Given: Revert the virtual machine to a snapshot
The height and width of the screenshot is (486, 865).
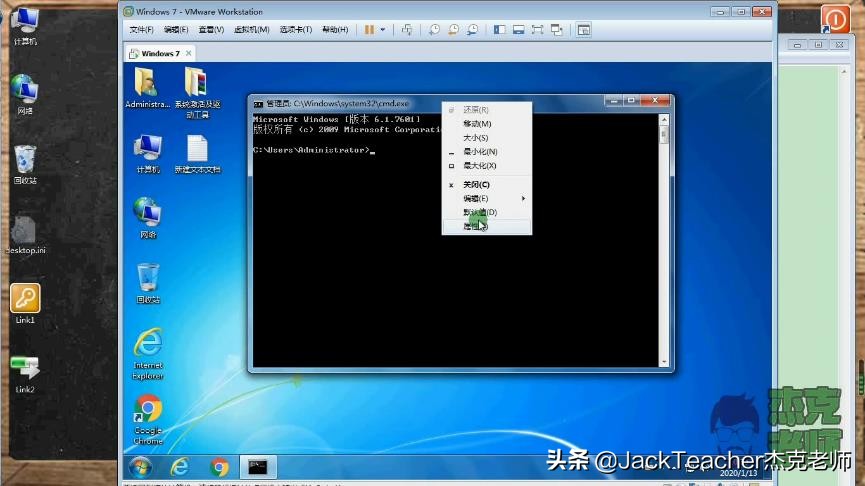Looking at the screenshot, I should 453,30.
